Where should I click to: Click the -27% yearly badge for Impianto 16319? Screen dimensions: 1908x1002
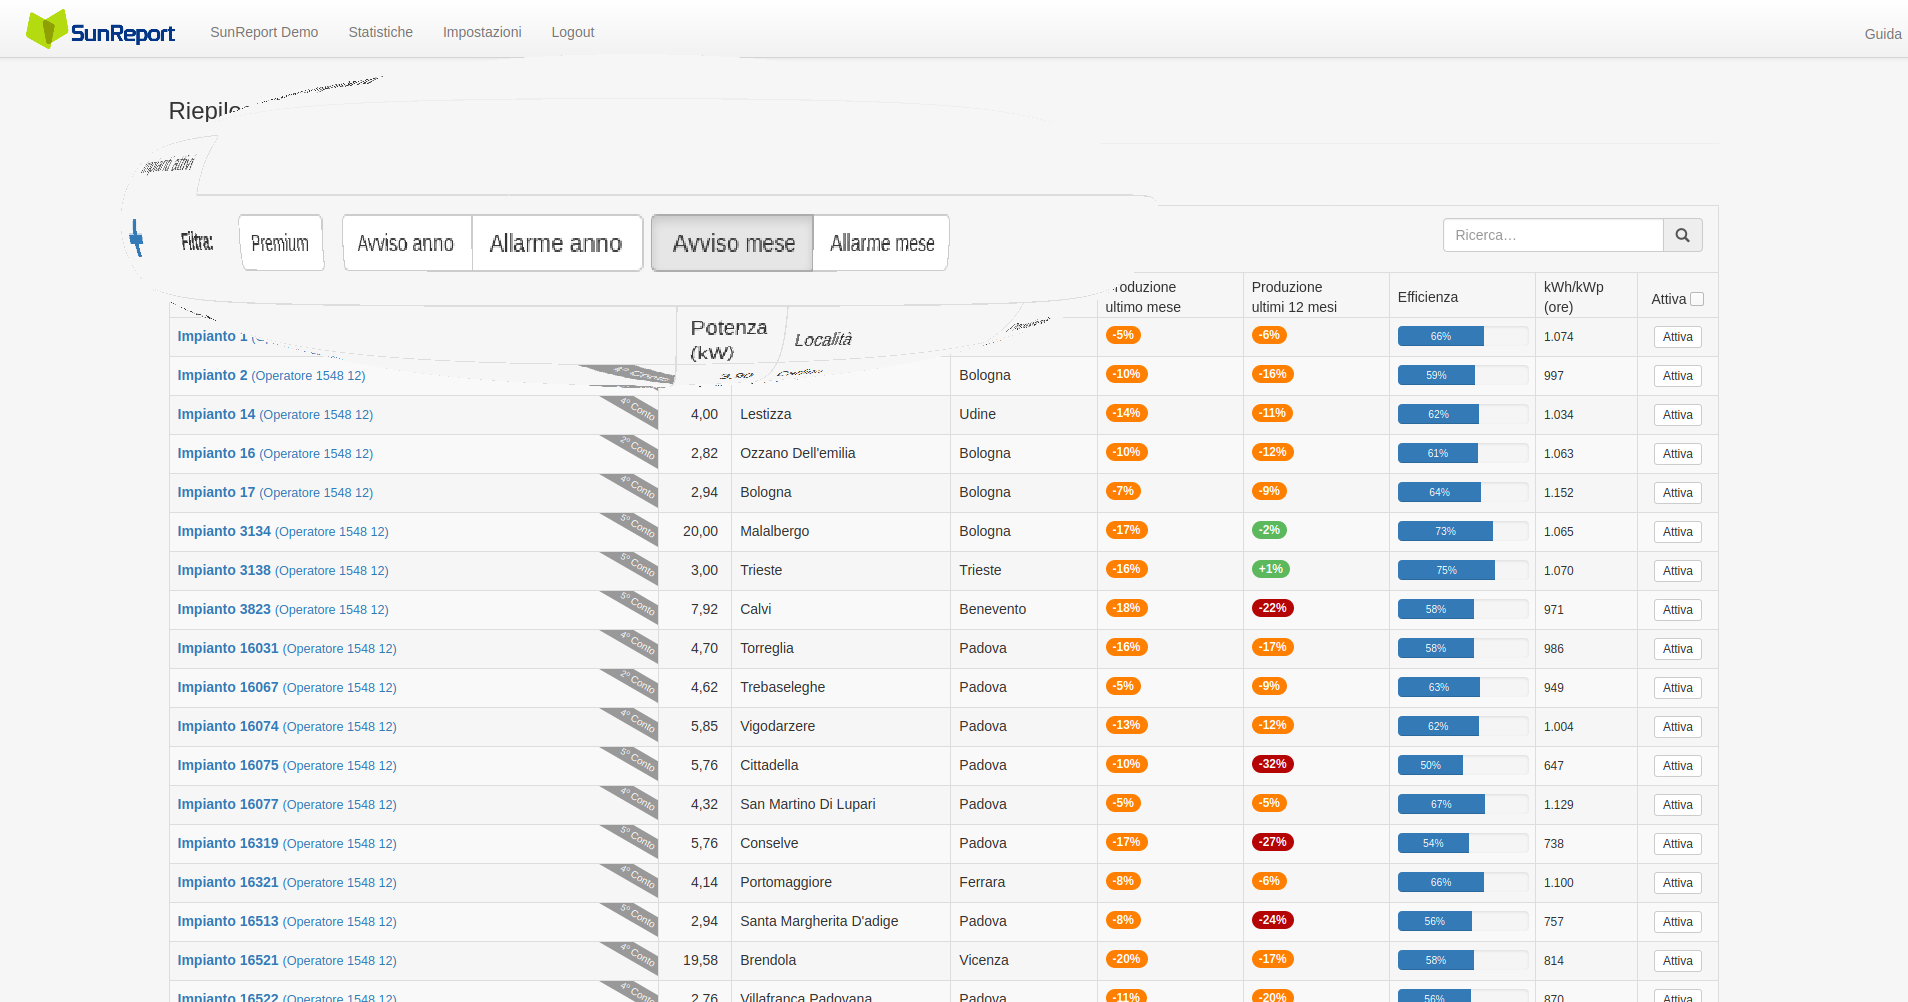tap(1273, 842)
